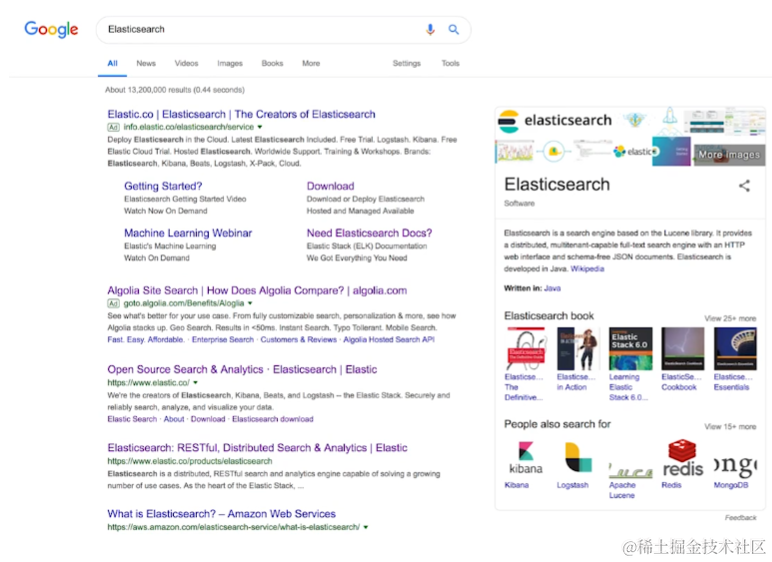Switch to the News tab
Image resolution: width=772 pixels, height=562 pixels.
tap(146, 63)
